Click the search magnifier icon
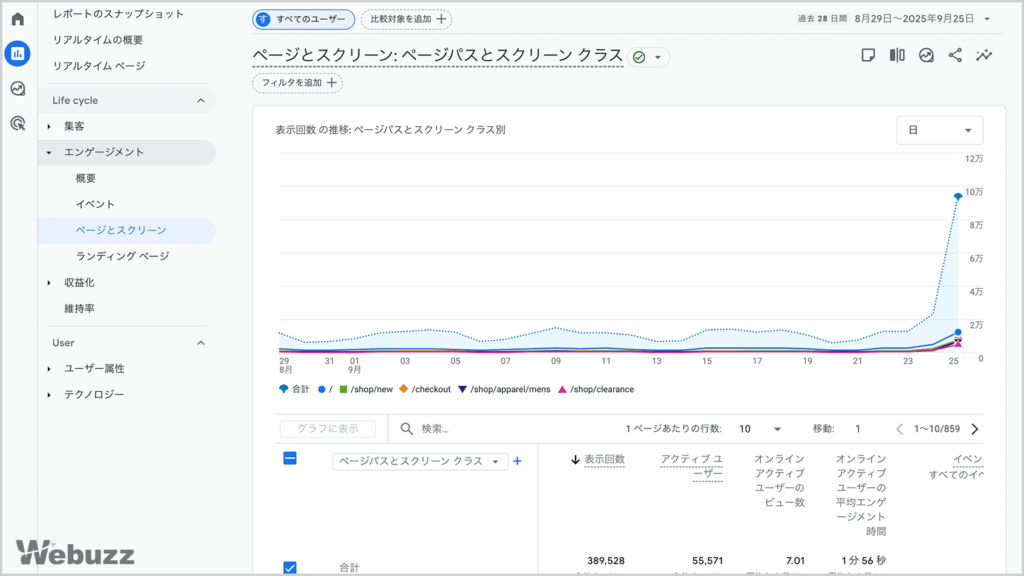Viewport: 1024px width, 576px height. click(x=406, y=429)
